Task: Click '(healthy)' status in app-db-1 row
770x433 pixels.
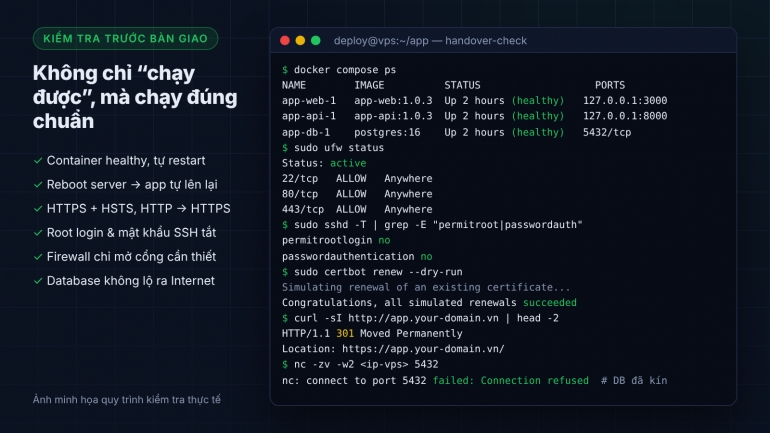Action: coord(538,133)
